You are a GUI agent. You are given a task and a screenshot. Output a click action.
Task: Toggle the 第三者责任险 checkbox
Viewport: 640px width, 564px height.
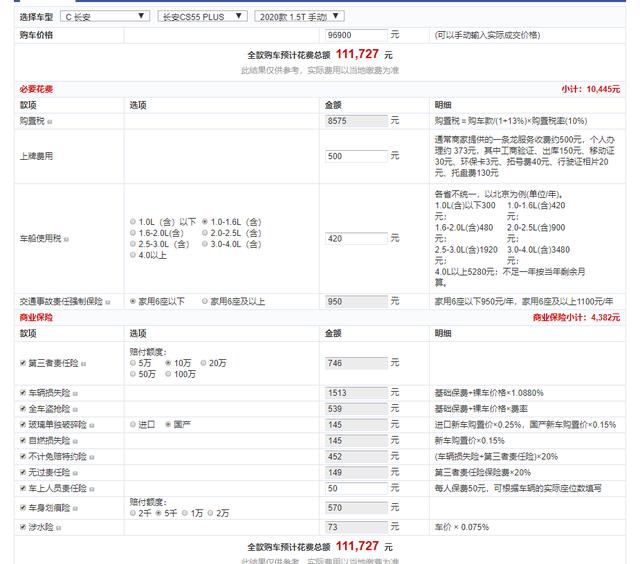click(x=23, y=363)
